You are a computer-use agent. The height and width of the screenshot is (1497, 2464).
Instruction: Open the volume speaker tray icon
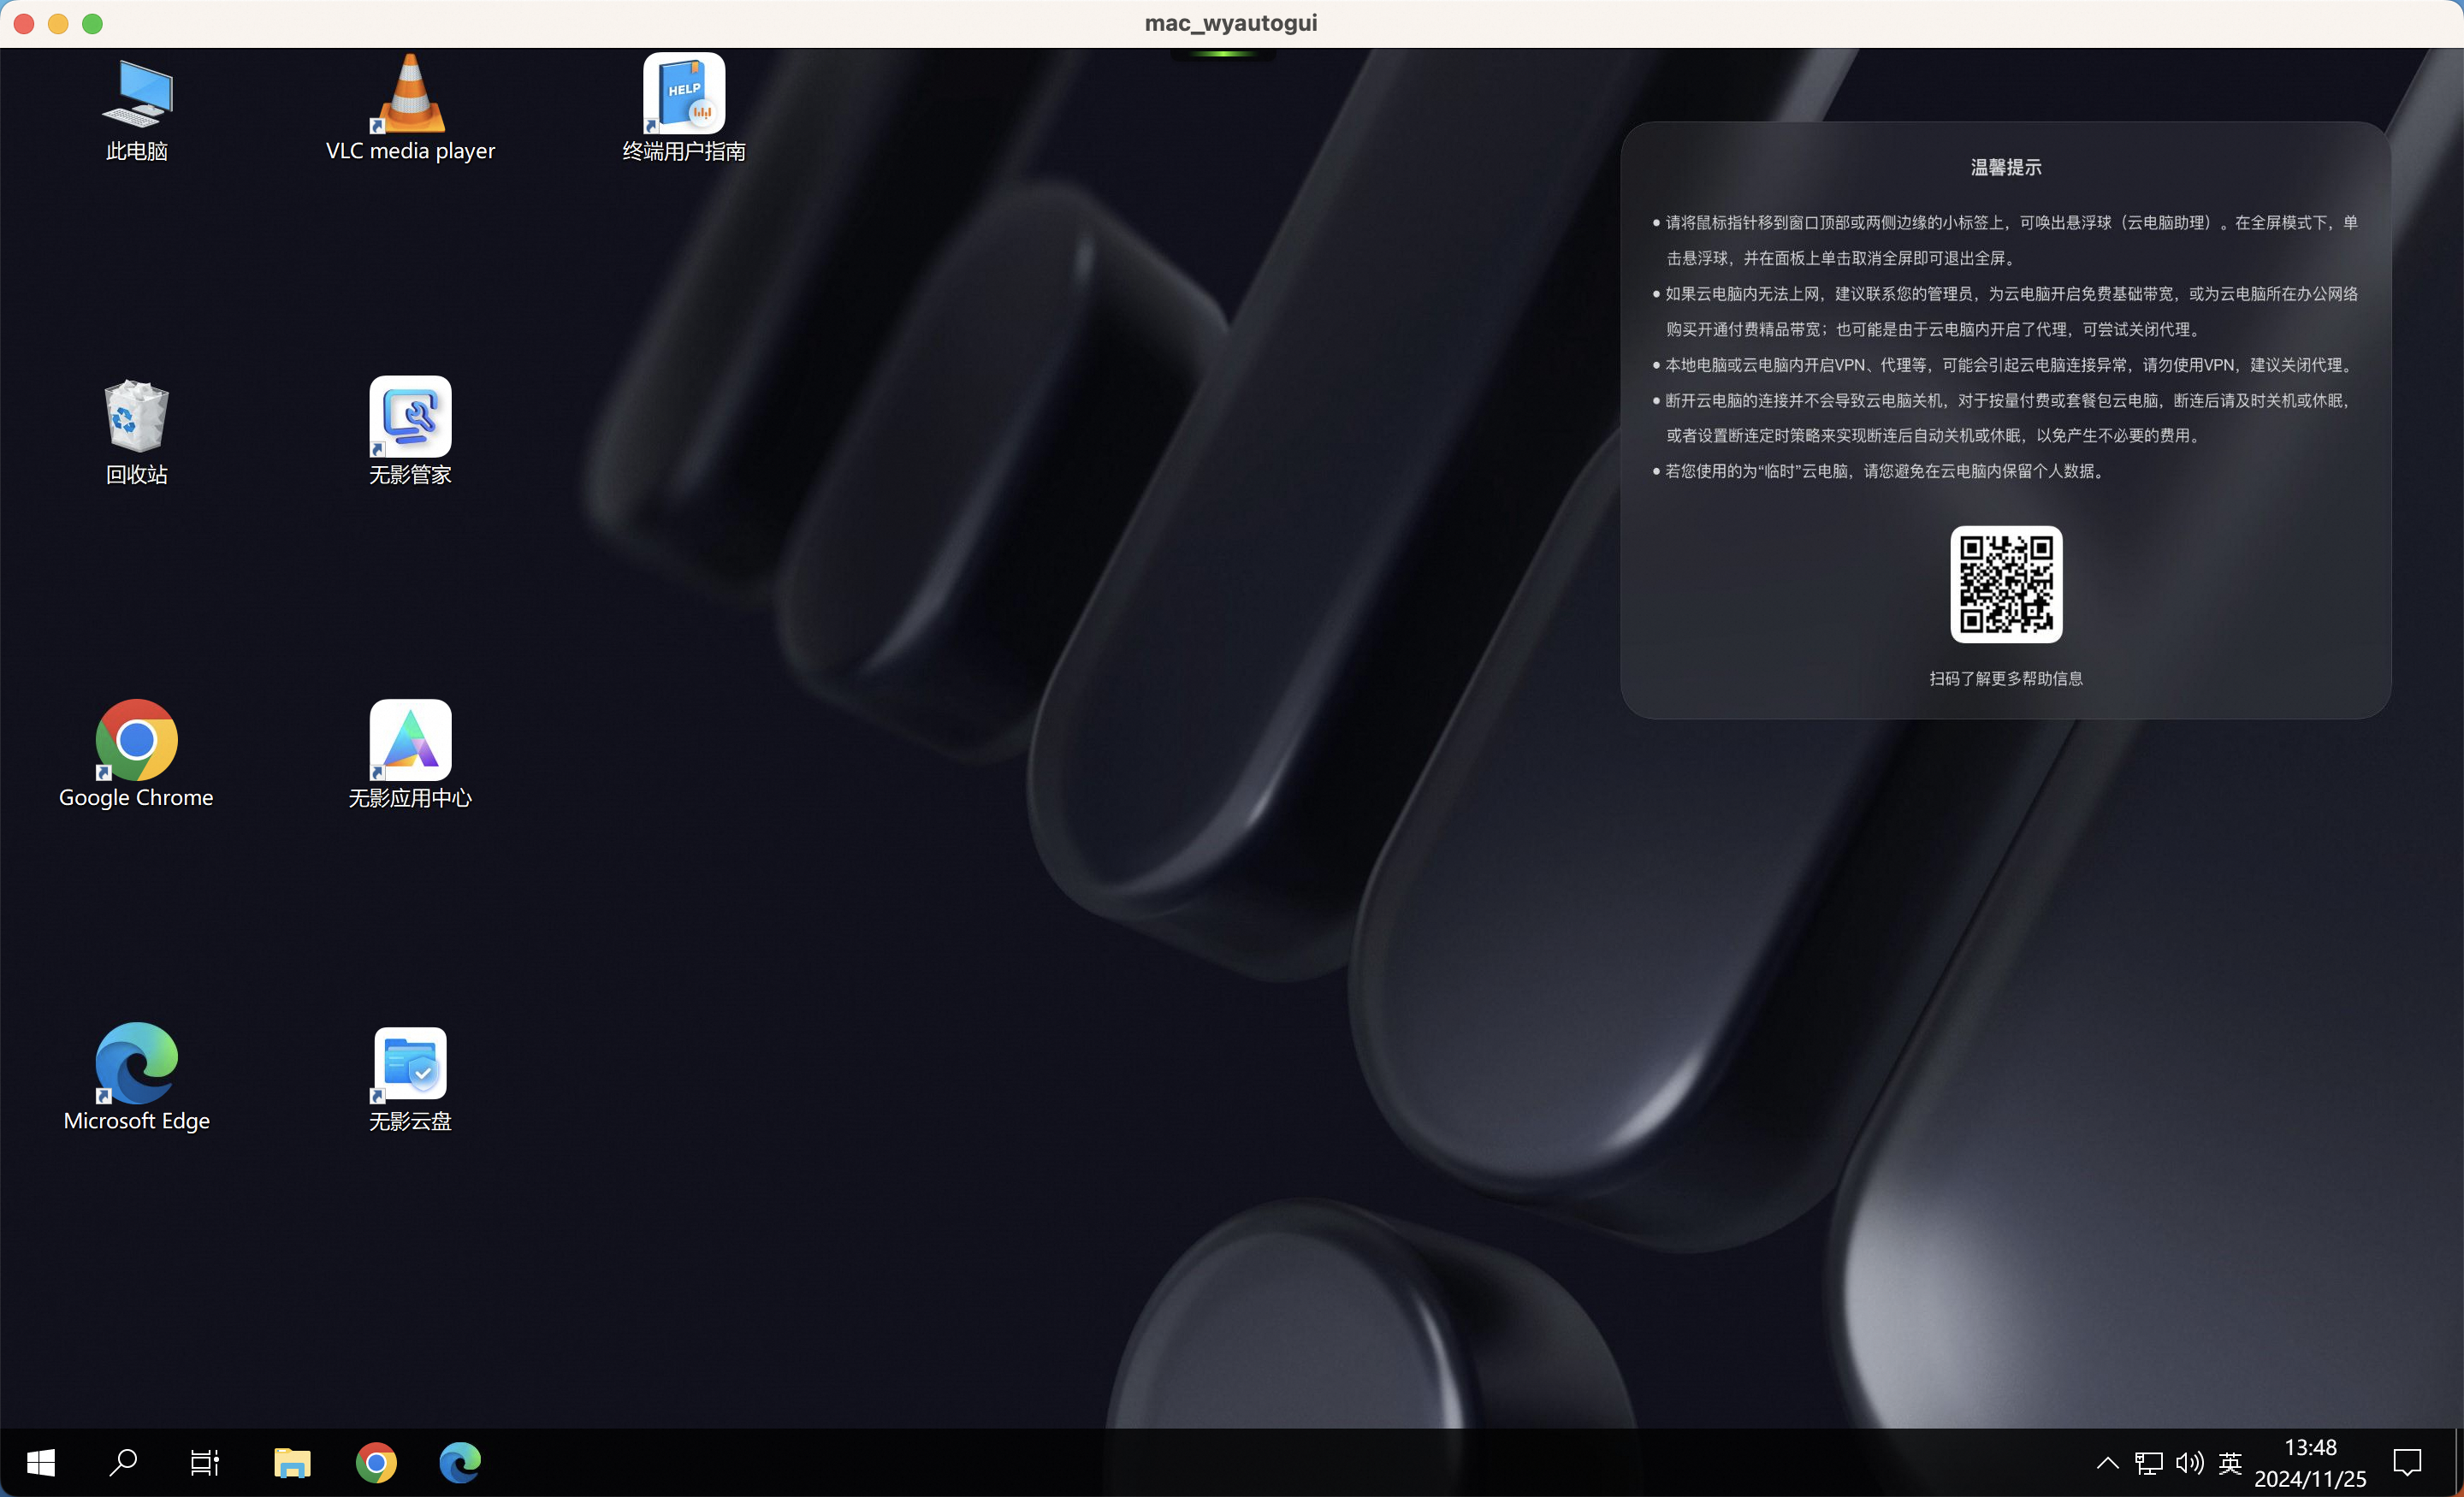pos(2189,1463)
